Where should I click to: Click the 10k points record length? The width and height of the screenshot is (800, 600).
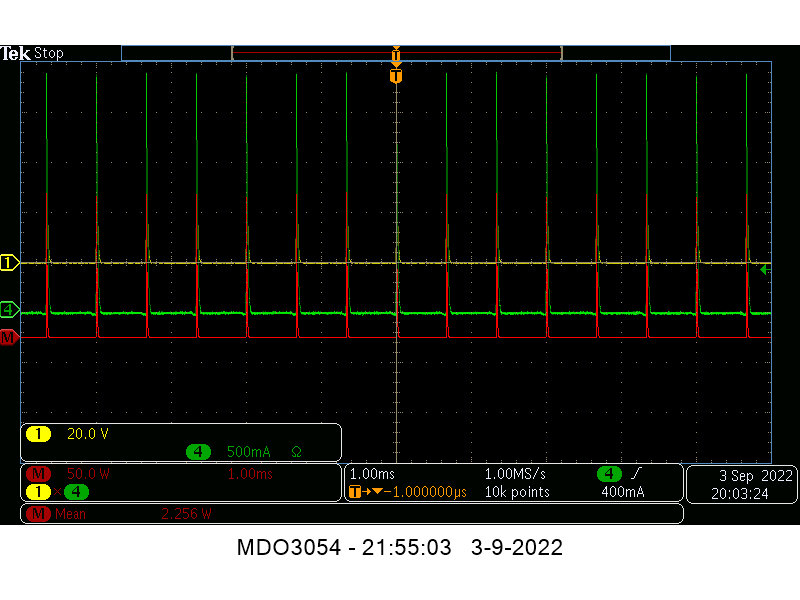516,492
